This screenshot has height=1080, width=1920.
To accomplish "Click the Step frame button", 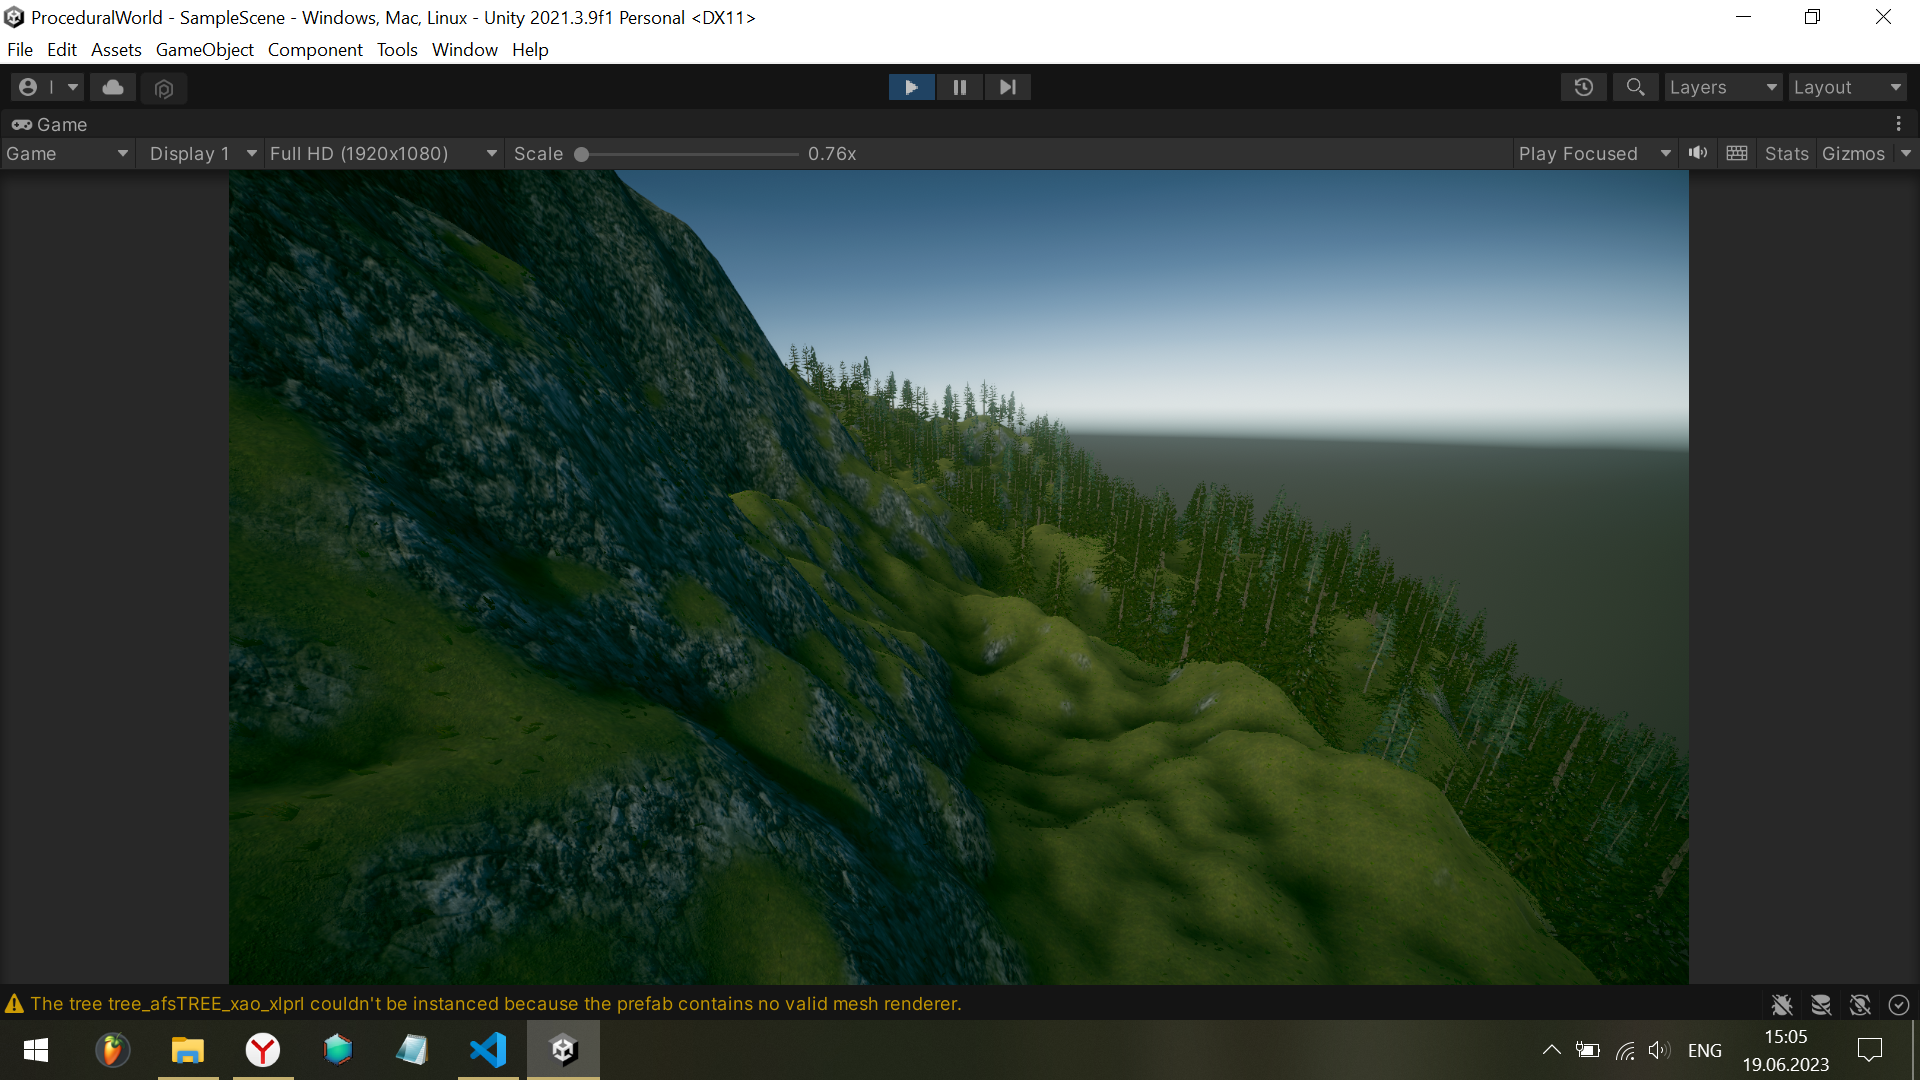I will (x=1007, y=88).
